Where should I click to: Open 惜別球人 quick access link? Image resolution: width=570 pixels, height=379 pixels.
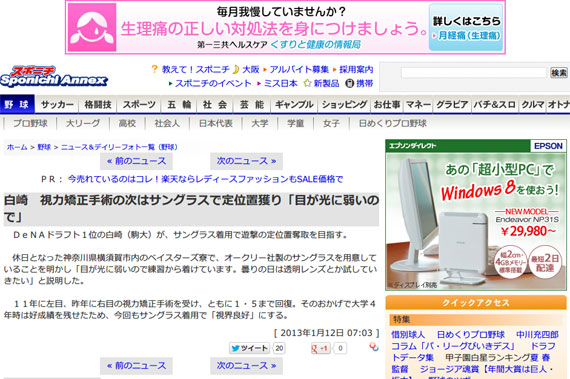408,335
